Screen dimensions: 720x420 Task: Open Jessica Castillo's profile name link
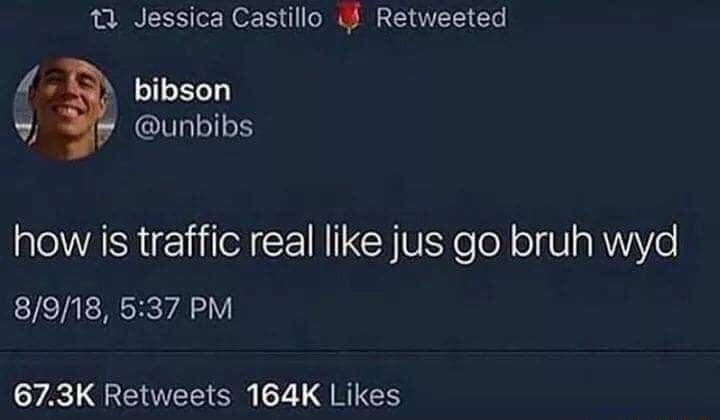click(x=228, y=18)
